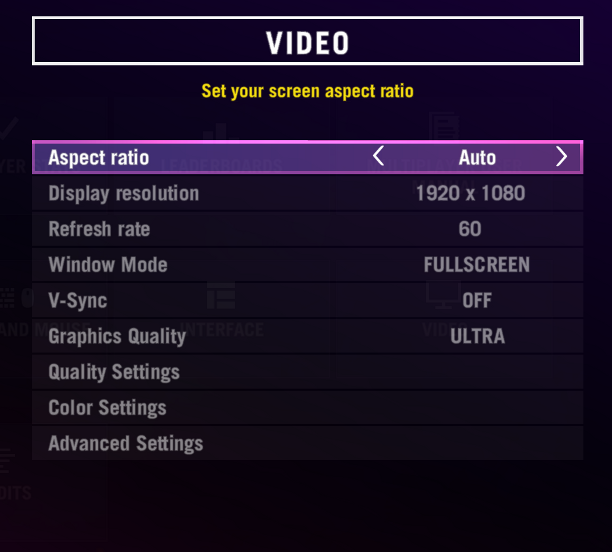612x552 pixels.
Task: Click the dimmed Interface icon in background
Action: click(221, 295)
